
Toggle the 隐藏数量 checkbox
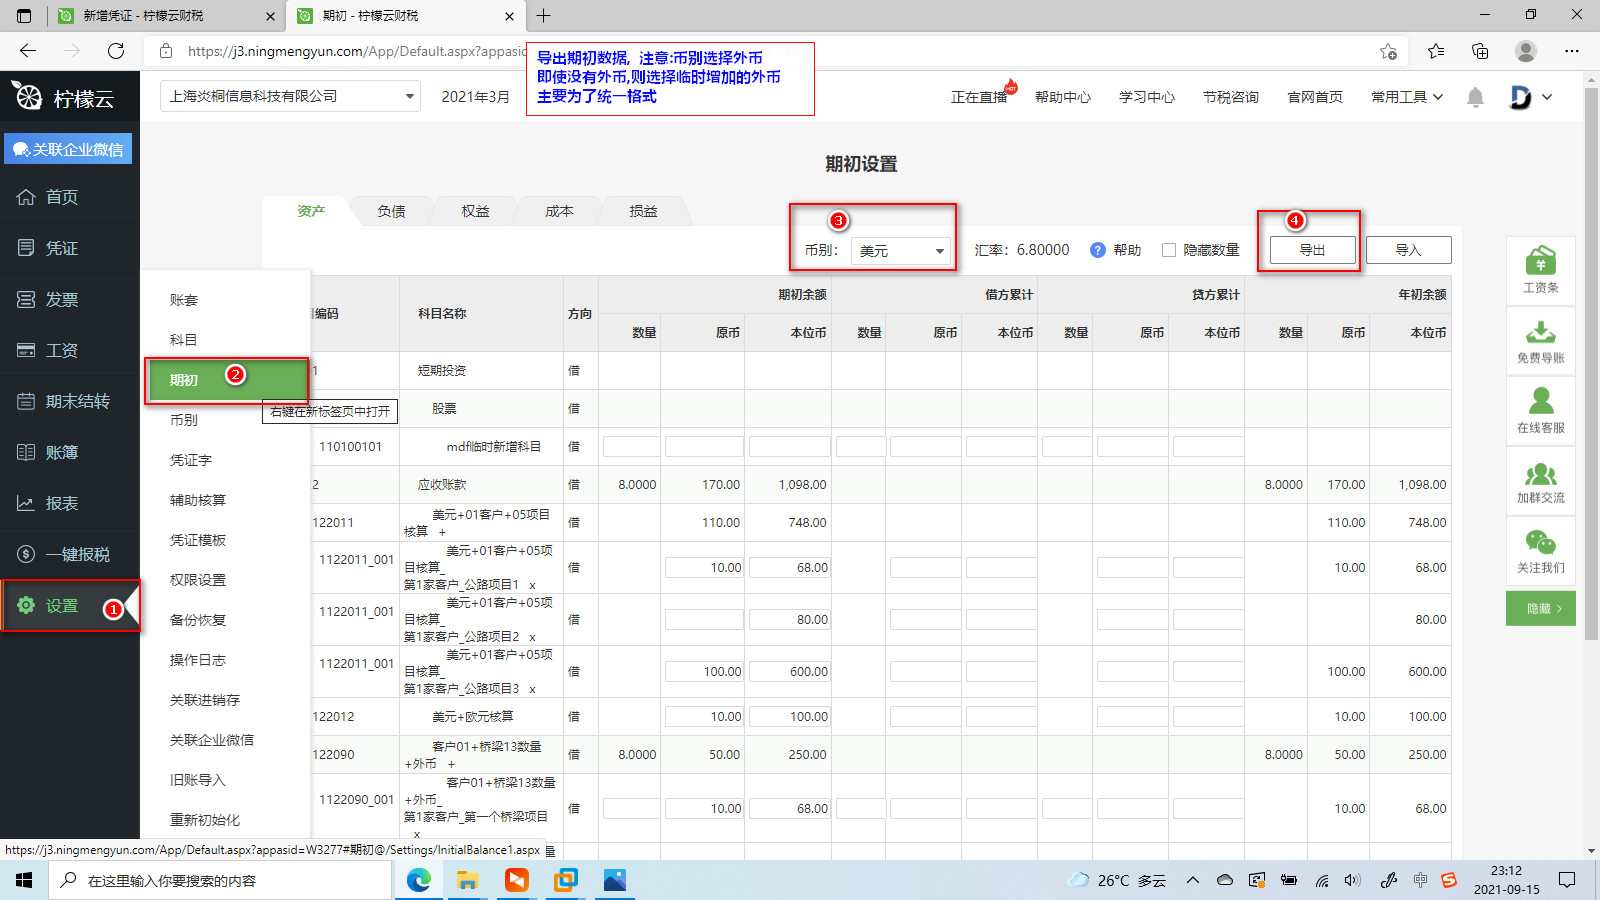click(x=1168, y=250)
